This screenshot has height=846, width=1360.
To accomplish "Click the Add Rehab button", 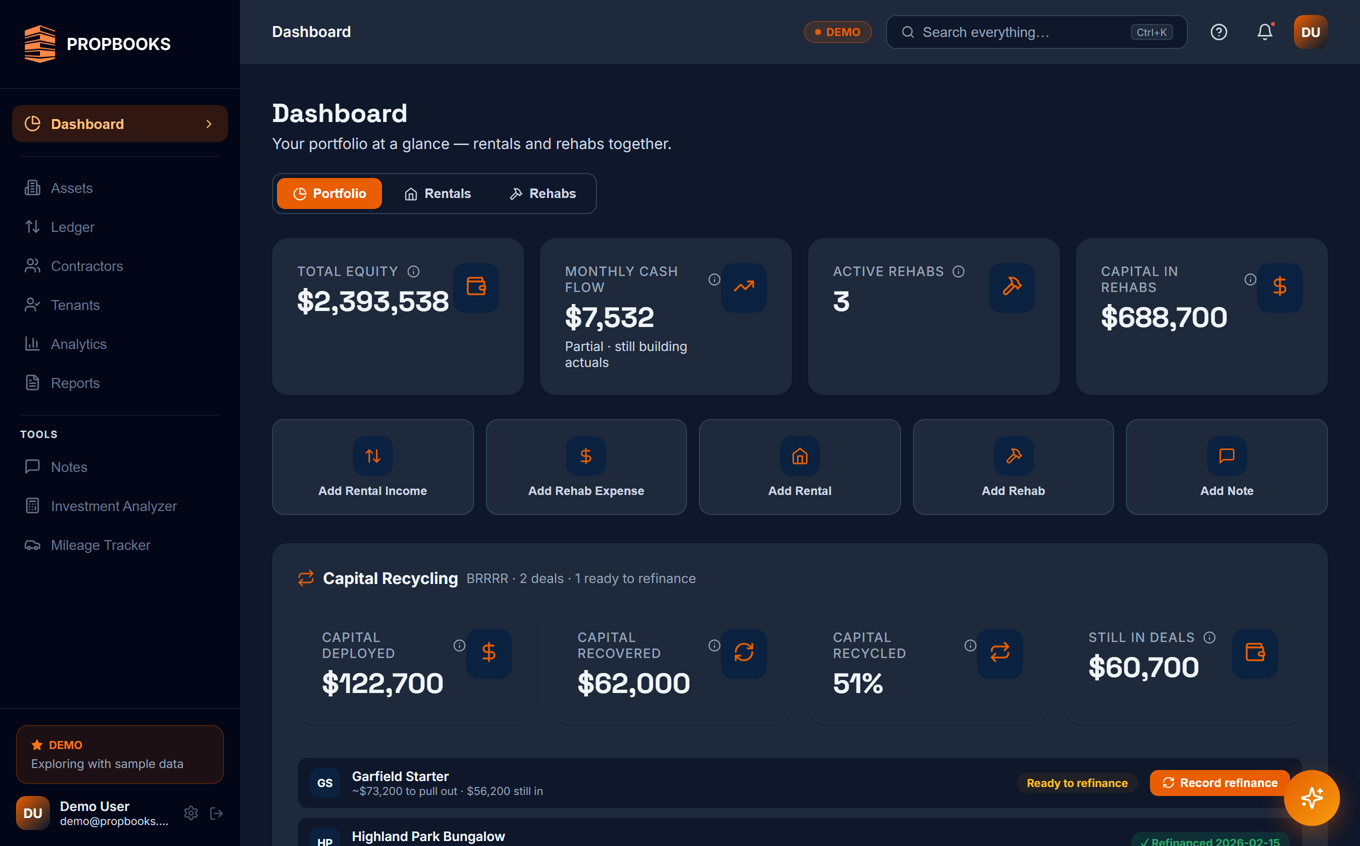I will [x=1013, y=467].
